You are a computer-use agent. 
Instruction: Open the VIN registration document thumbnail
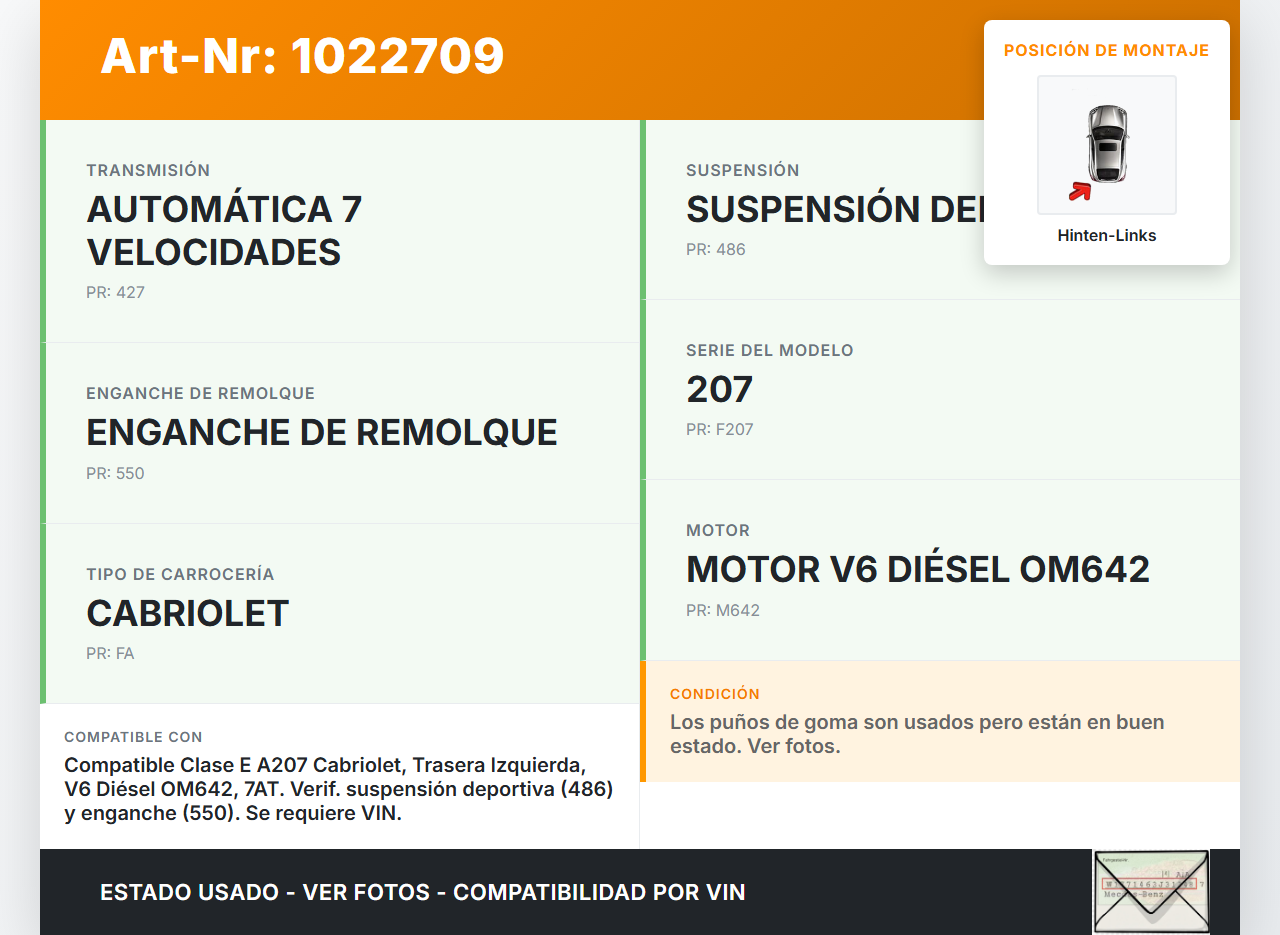point(1151,891)
